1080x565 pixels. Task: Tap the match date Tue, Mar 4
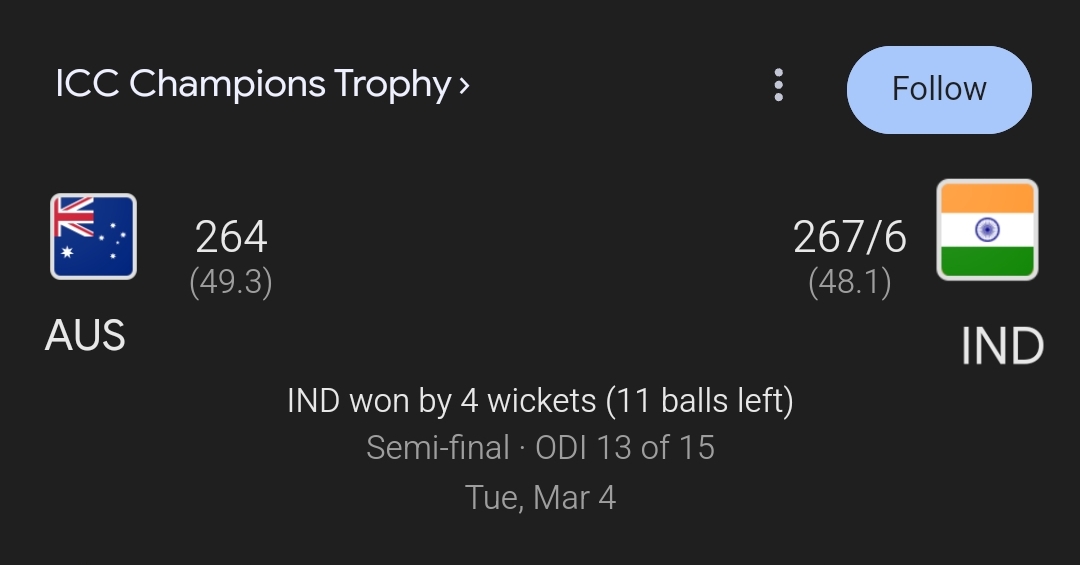540,497
